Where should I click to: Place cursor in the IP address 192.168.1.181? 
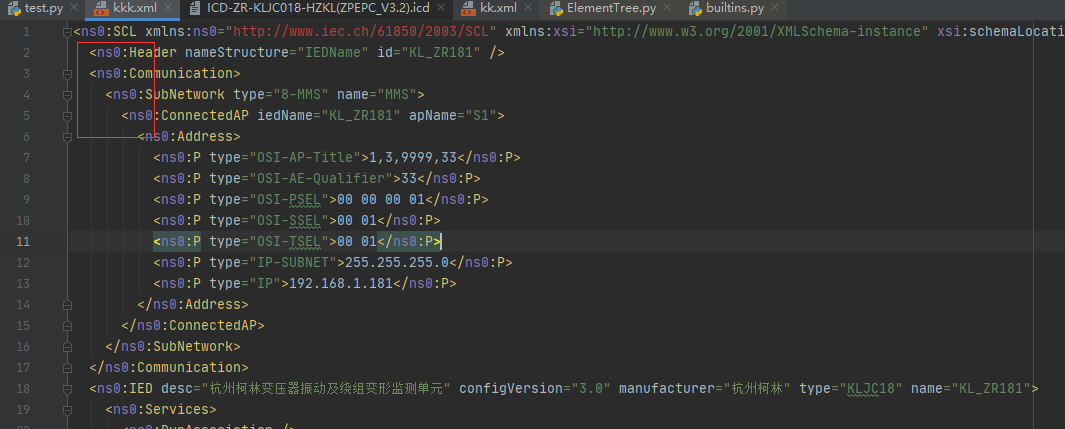(341, 284)
